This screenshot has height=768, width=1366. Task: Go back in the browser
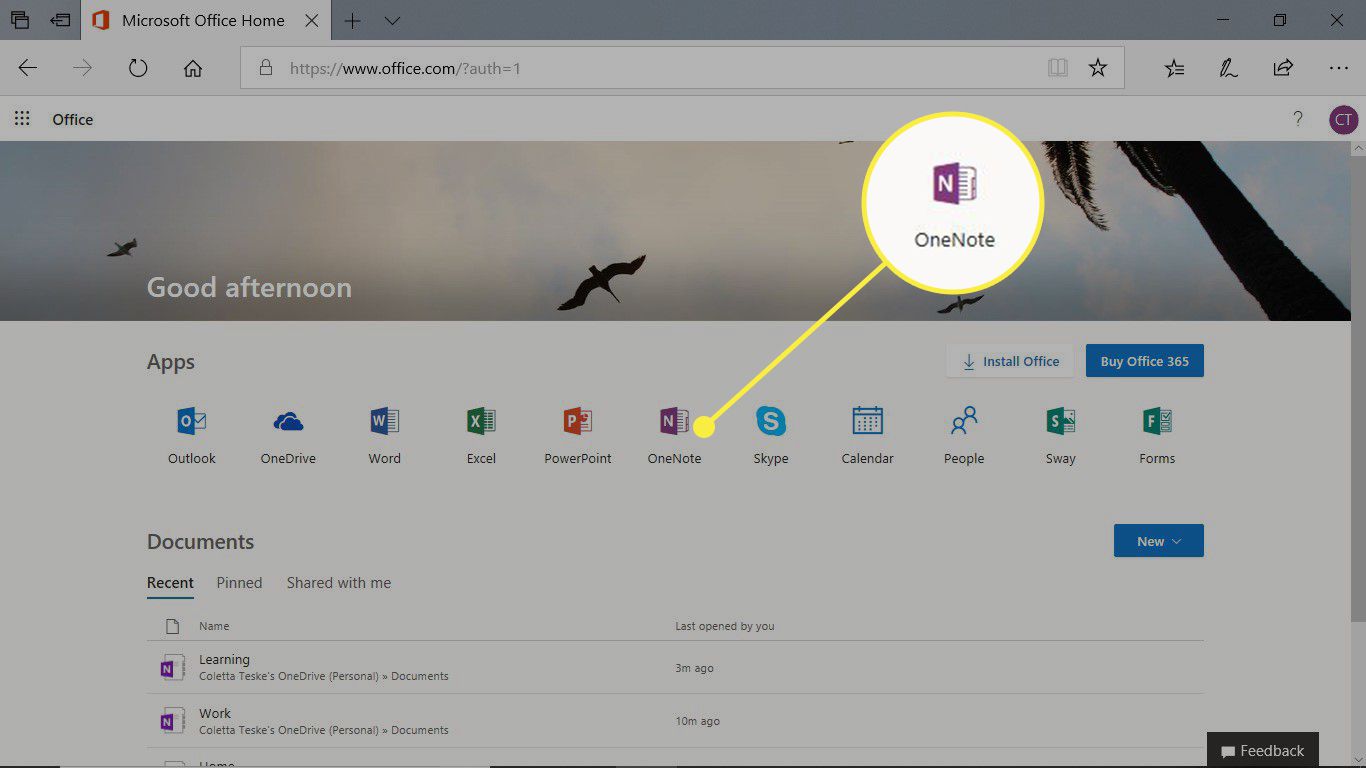coord(28,68)
